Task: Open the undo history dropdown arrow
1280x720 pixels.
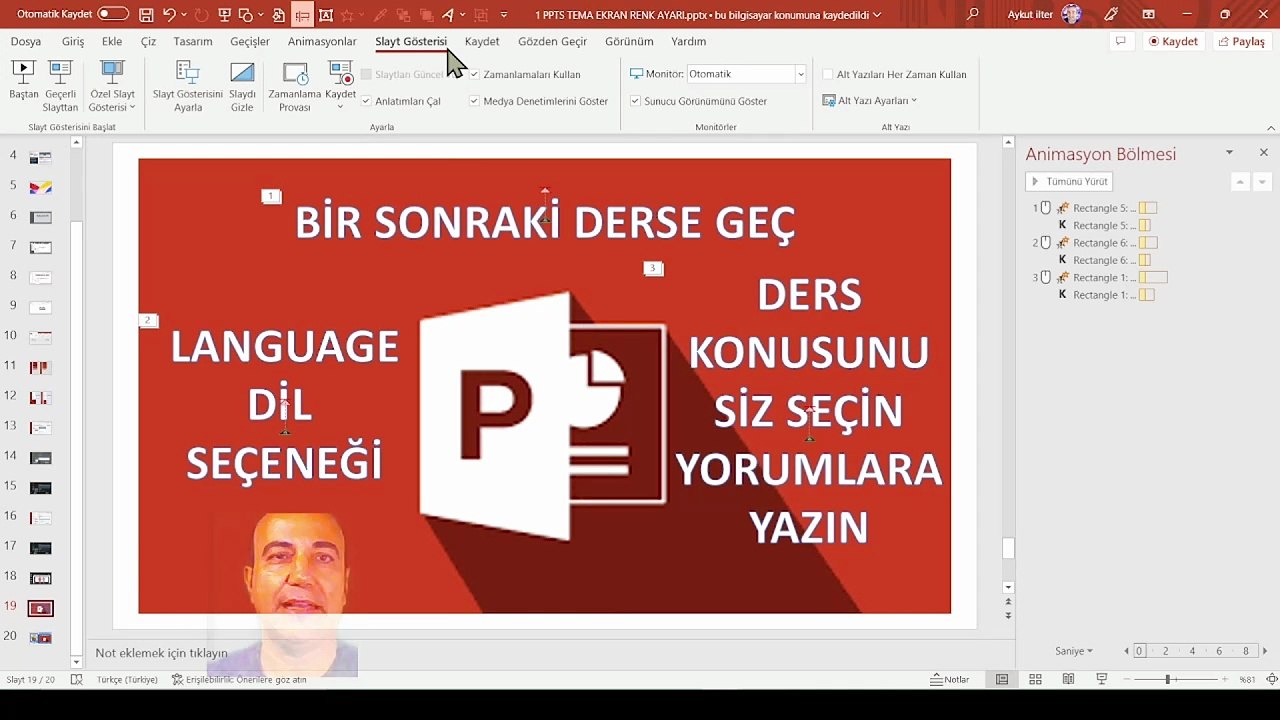Action: [184, 15]
